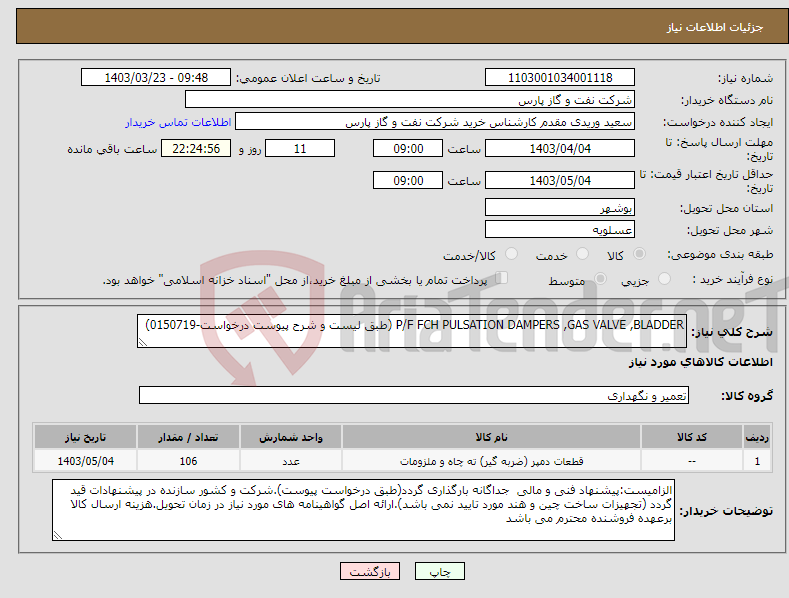
Task: Click the buyer organization name field
Action: (410, 100)
